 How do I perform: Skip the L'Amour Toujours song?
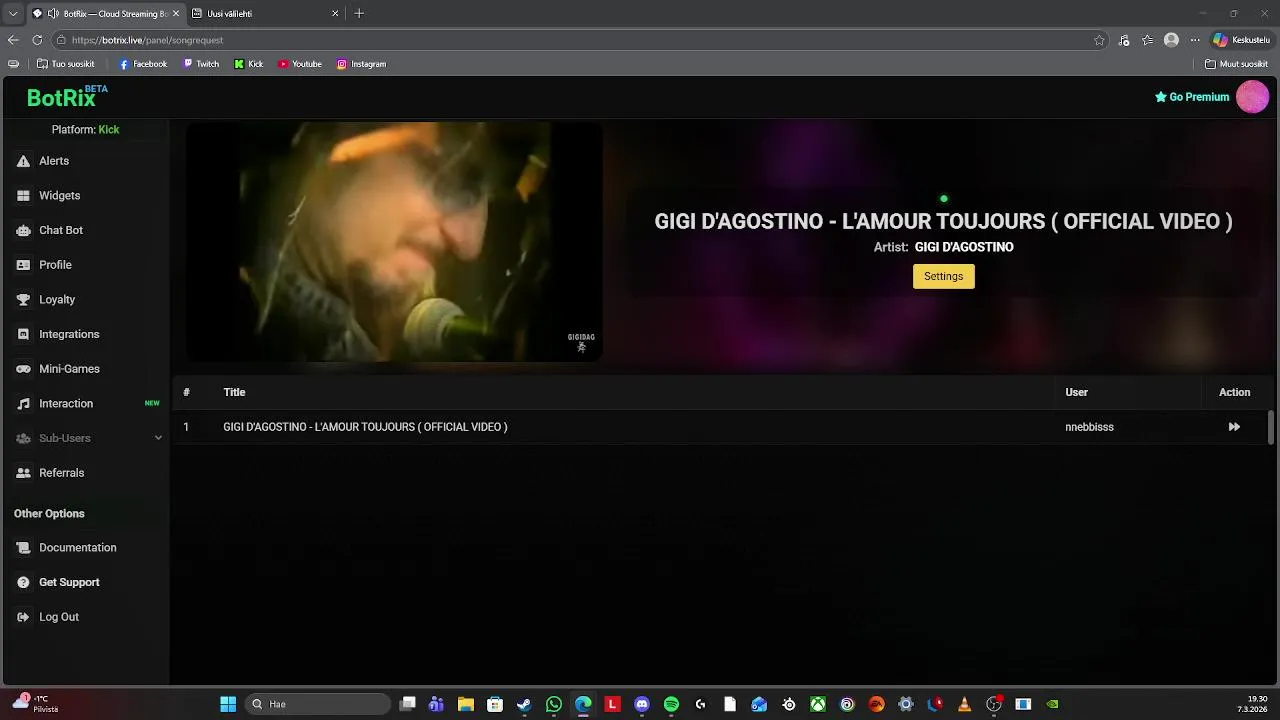(x=1234, y=427)
